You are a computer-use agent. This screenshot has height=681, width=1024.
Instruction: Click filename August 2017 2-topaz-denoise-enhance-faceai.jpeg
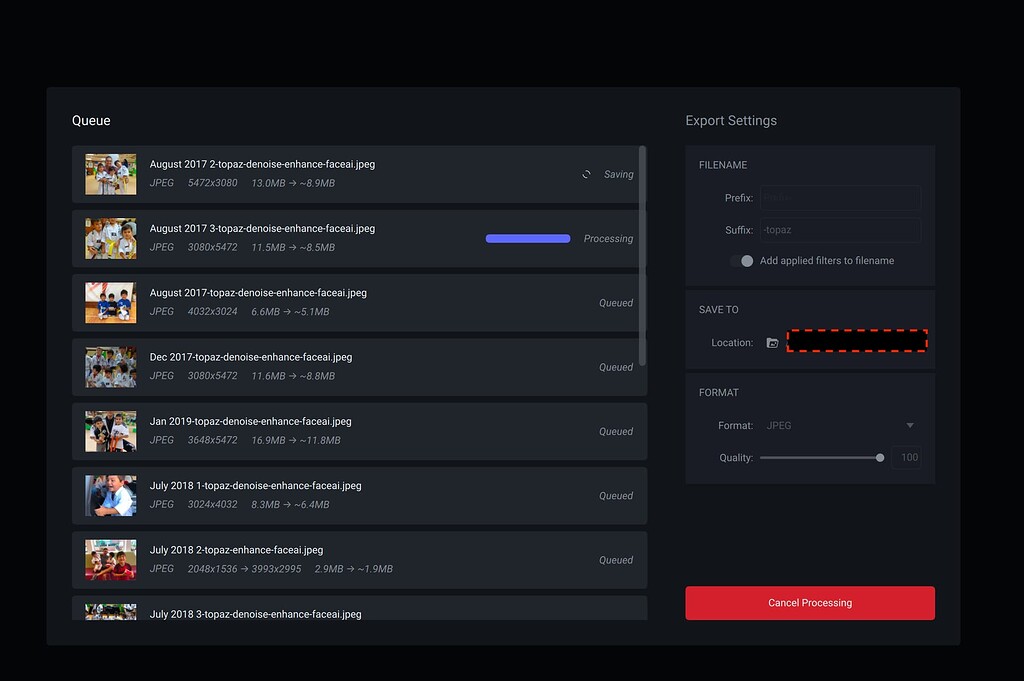click(x=262, y=165)
